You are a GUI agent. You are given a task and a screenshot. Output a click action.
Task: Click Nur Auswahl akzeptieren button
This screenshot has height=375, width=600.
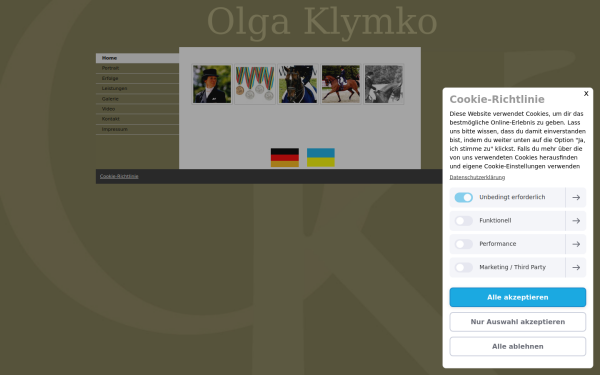[517, 322]
